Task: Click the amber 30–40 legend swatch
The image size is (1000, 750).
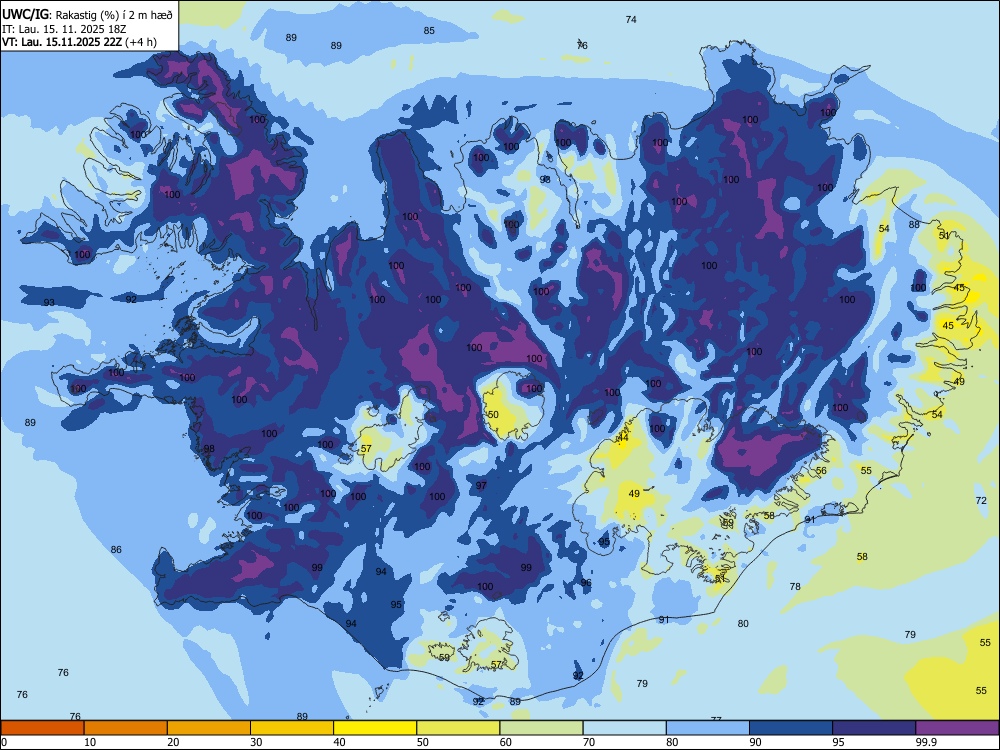Action: [292, 728]
